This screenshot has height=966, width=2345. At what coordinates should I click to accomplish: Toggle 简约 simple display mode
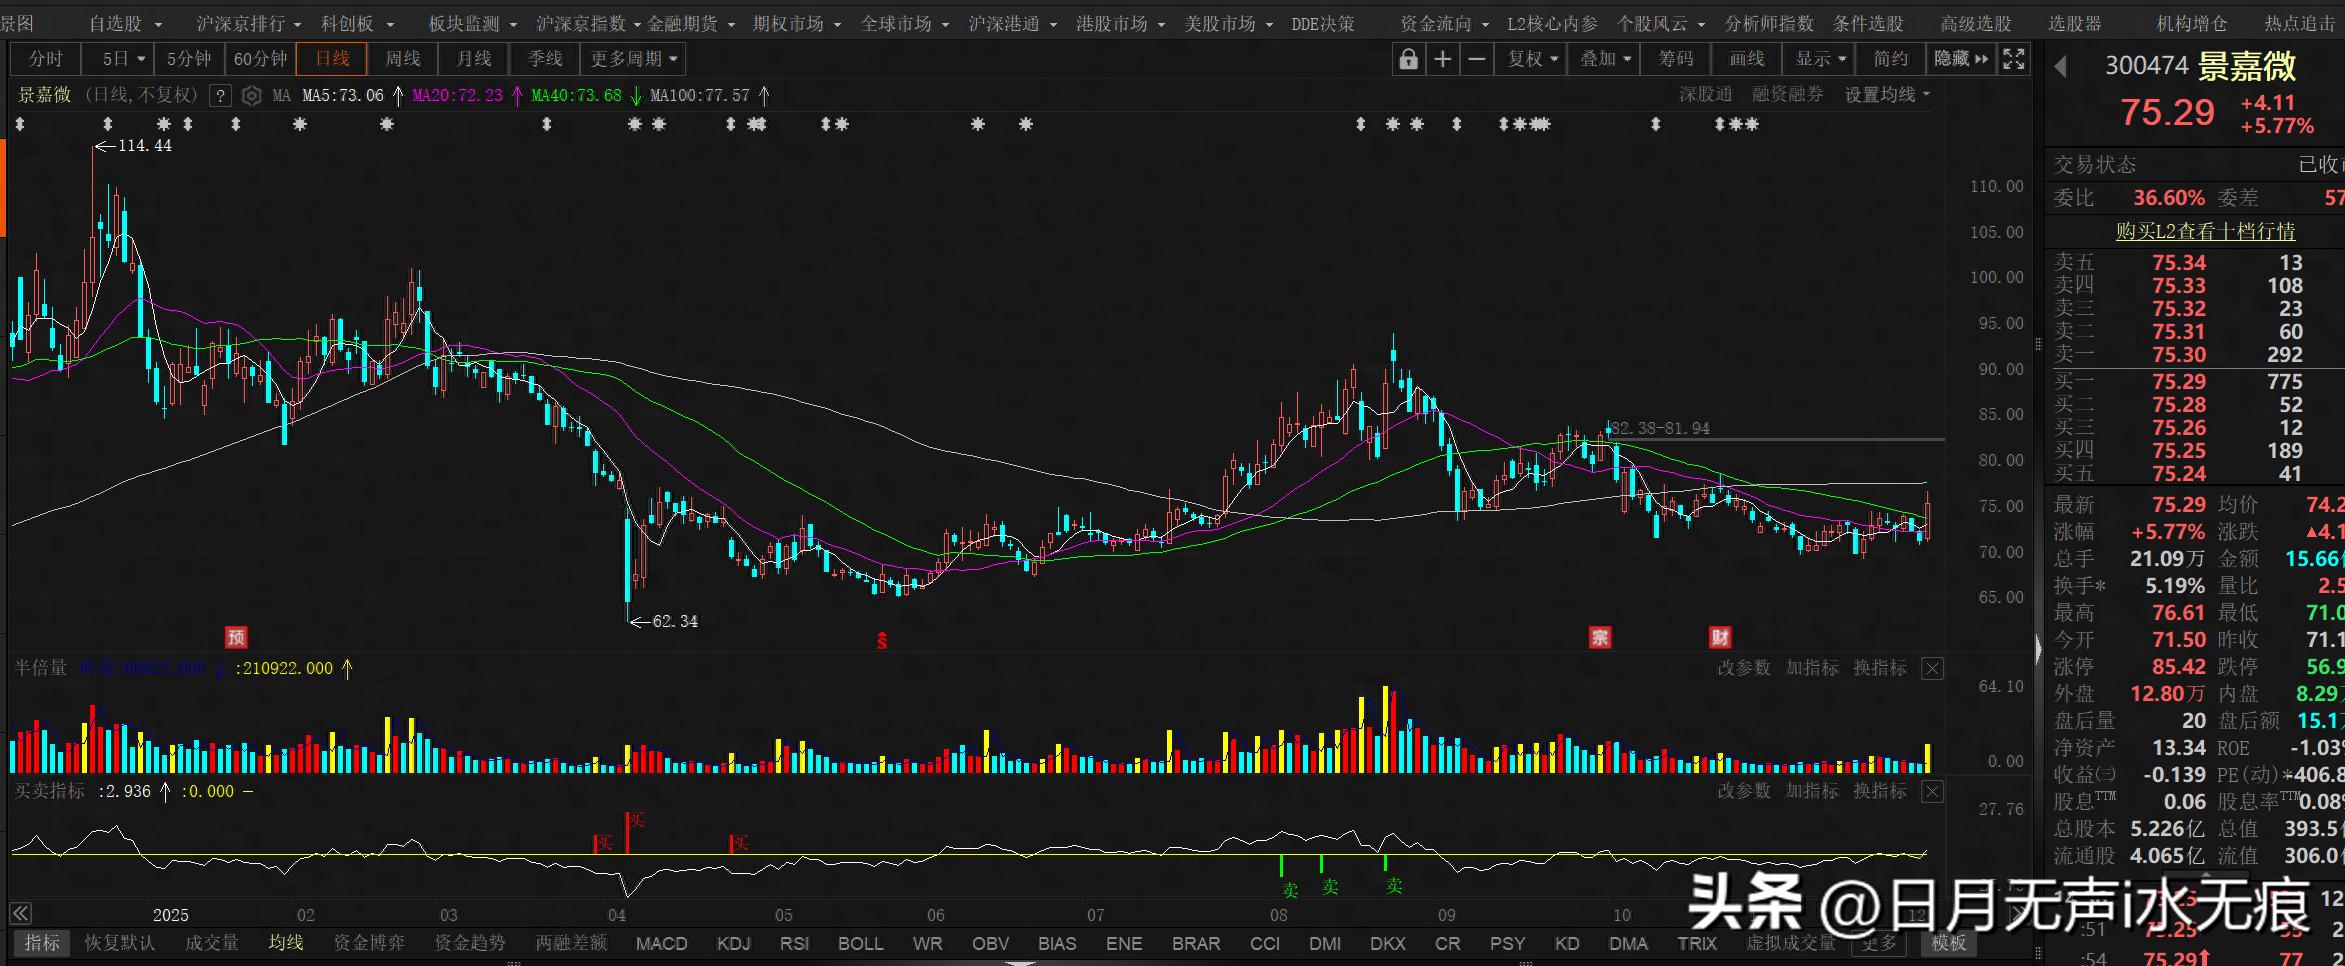point(1890,59)
